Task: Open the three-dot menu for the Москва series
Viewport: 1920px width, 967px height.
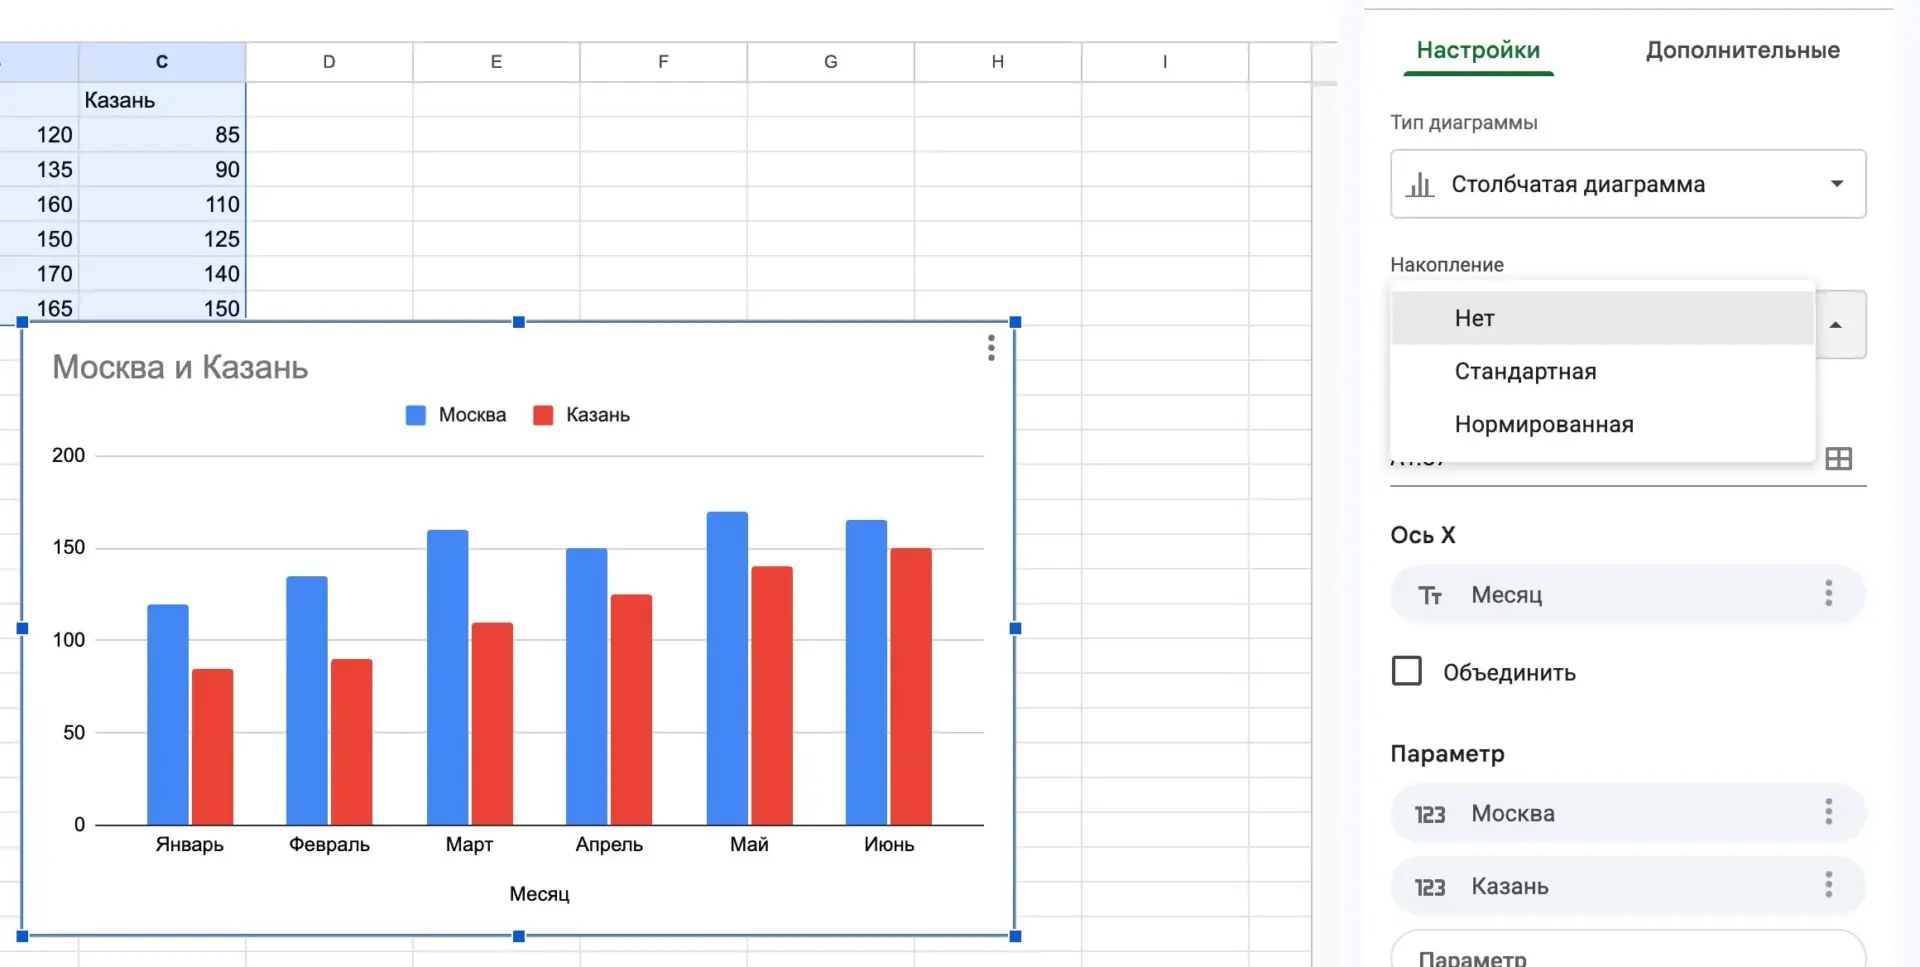Action: pyautogui.click(x=1828, y=812)
